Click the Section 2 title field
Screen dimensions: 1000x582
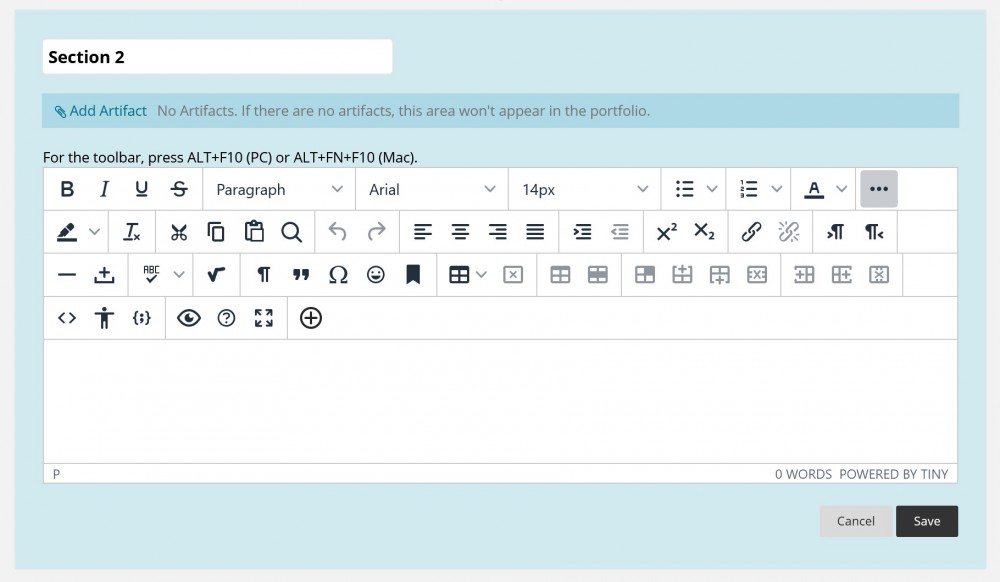coord(217,57)
